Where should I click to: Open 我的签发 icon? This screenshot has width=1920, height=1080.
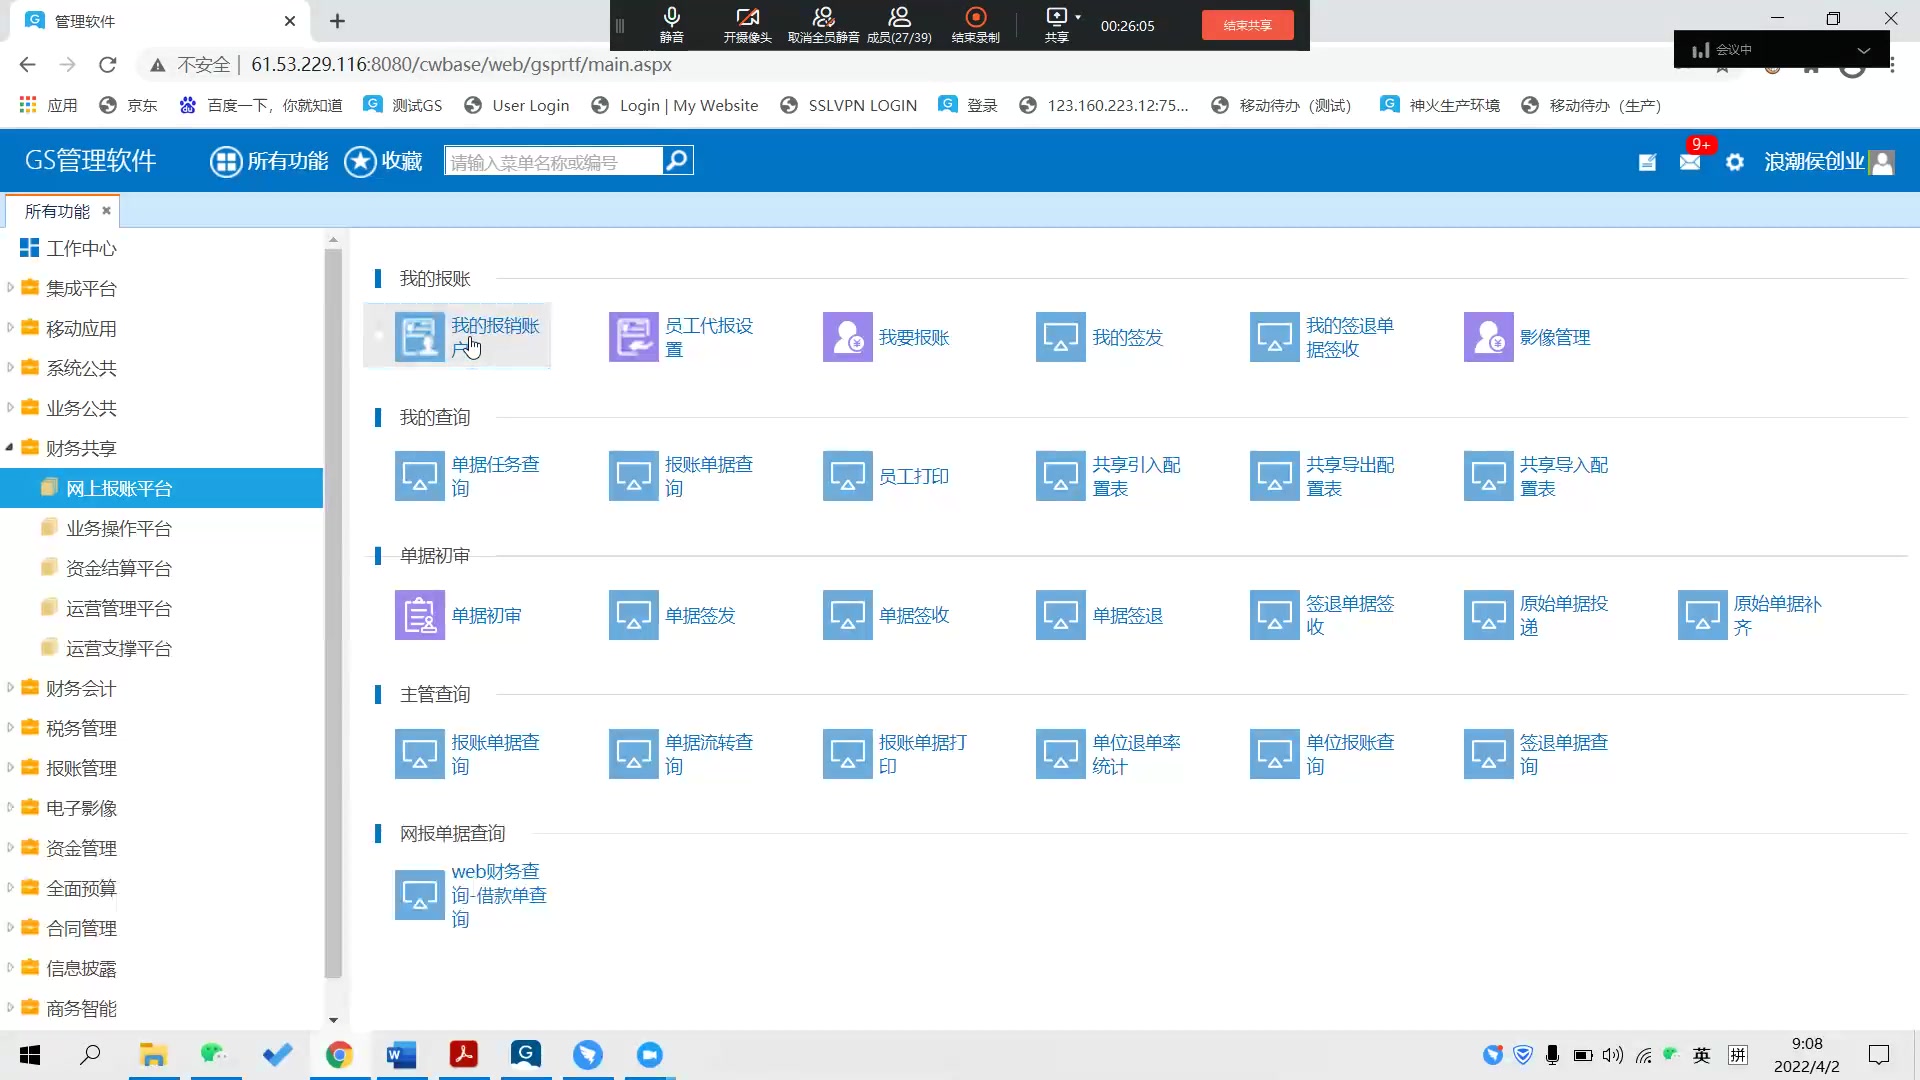1061,337
